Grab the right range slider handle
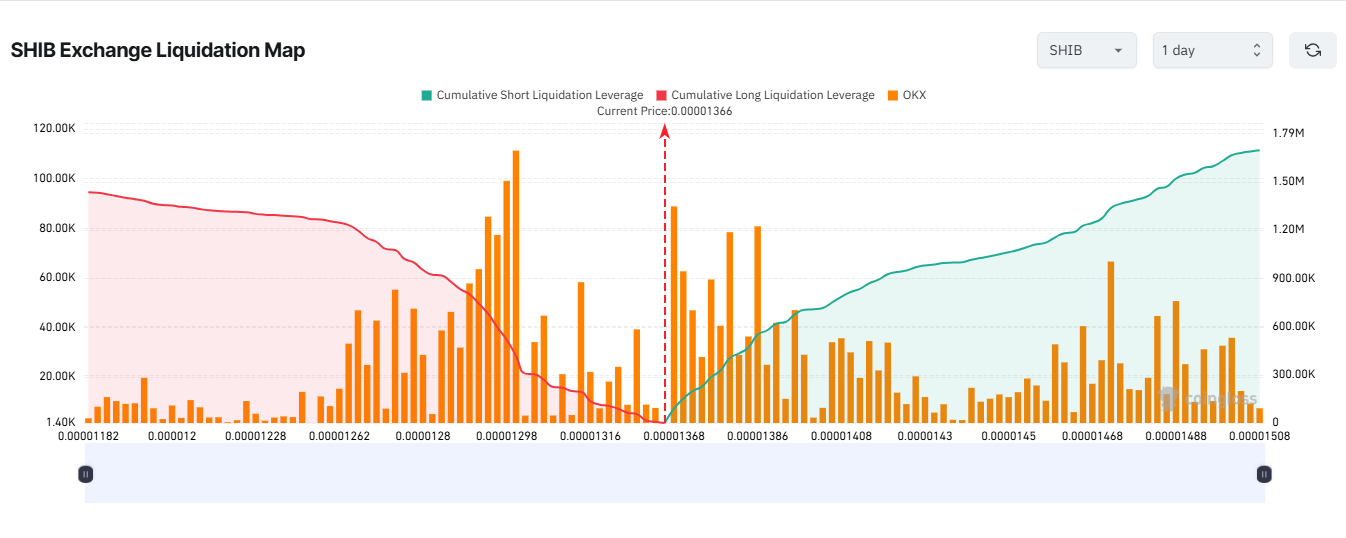The width and height of the screenshot is (1346, 538). tap(1264, 474)
